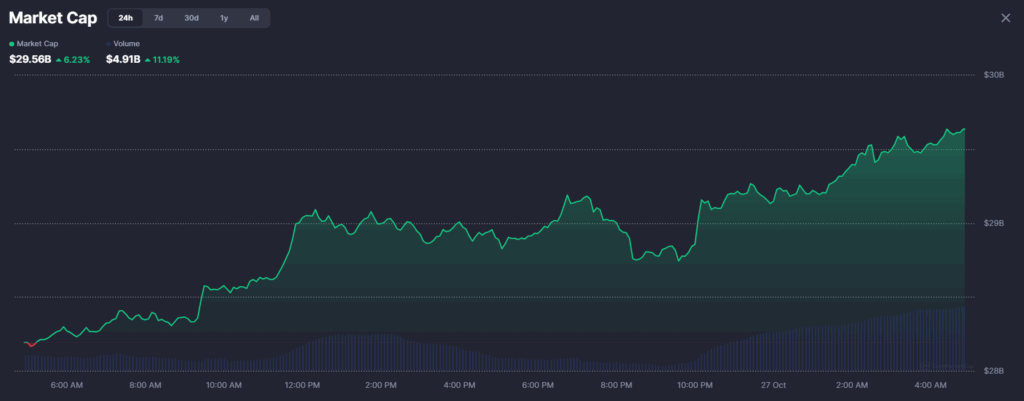Click the $28B y-axis label
The height and width of the screenshot is (401, 1024).
point(992,370)
